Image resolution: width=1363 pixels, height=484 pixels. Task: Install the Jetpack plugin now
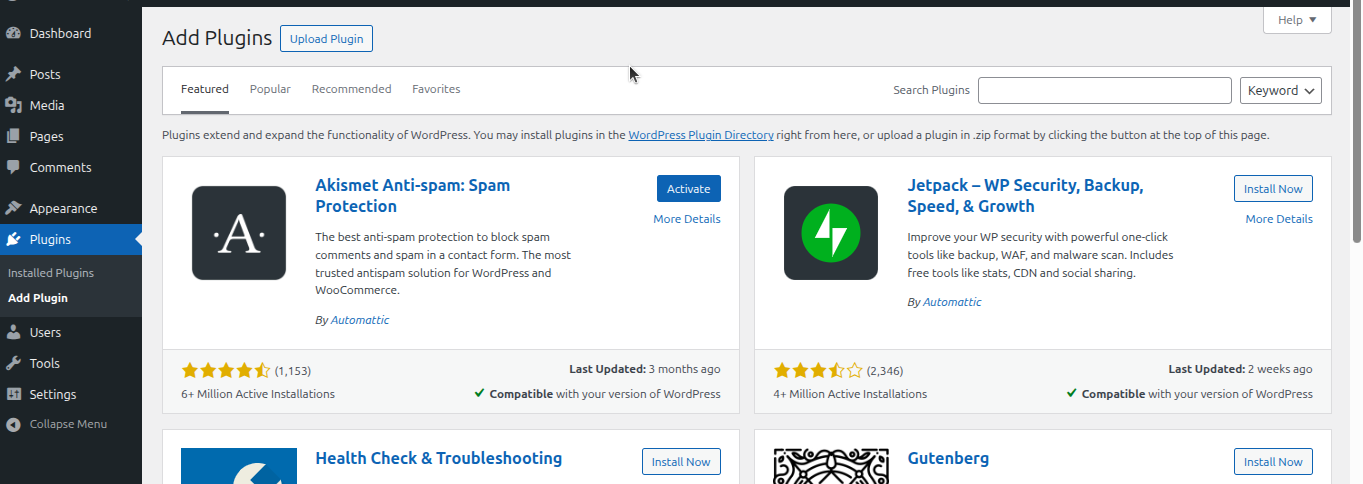(x=1273, y=189)
